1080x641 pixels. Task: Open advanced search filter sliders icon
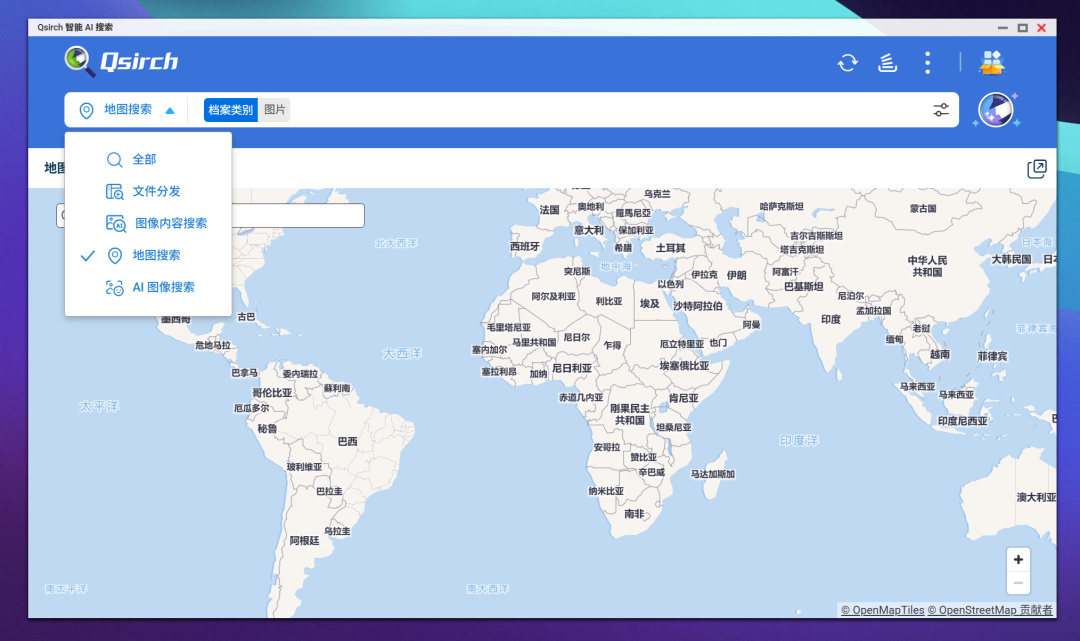(941, 110)
